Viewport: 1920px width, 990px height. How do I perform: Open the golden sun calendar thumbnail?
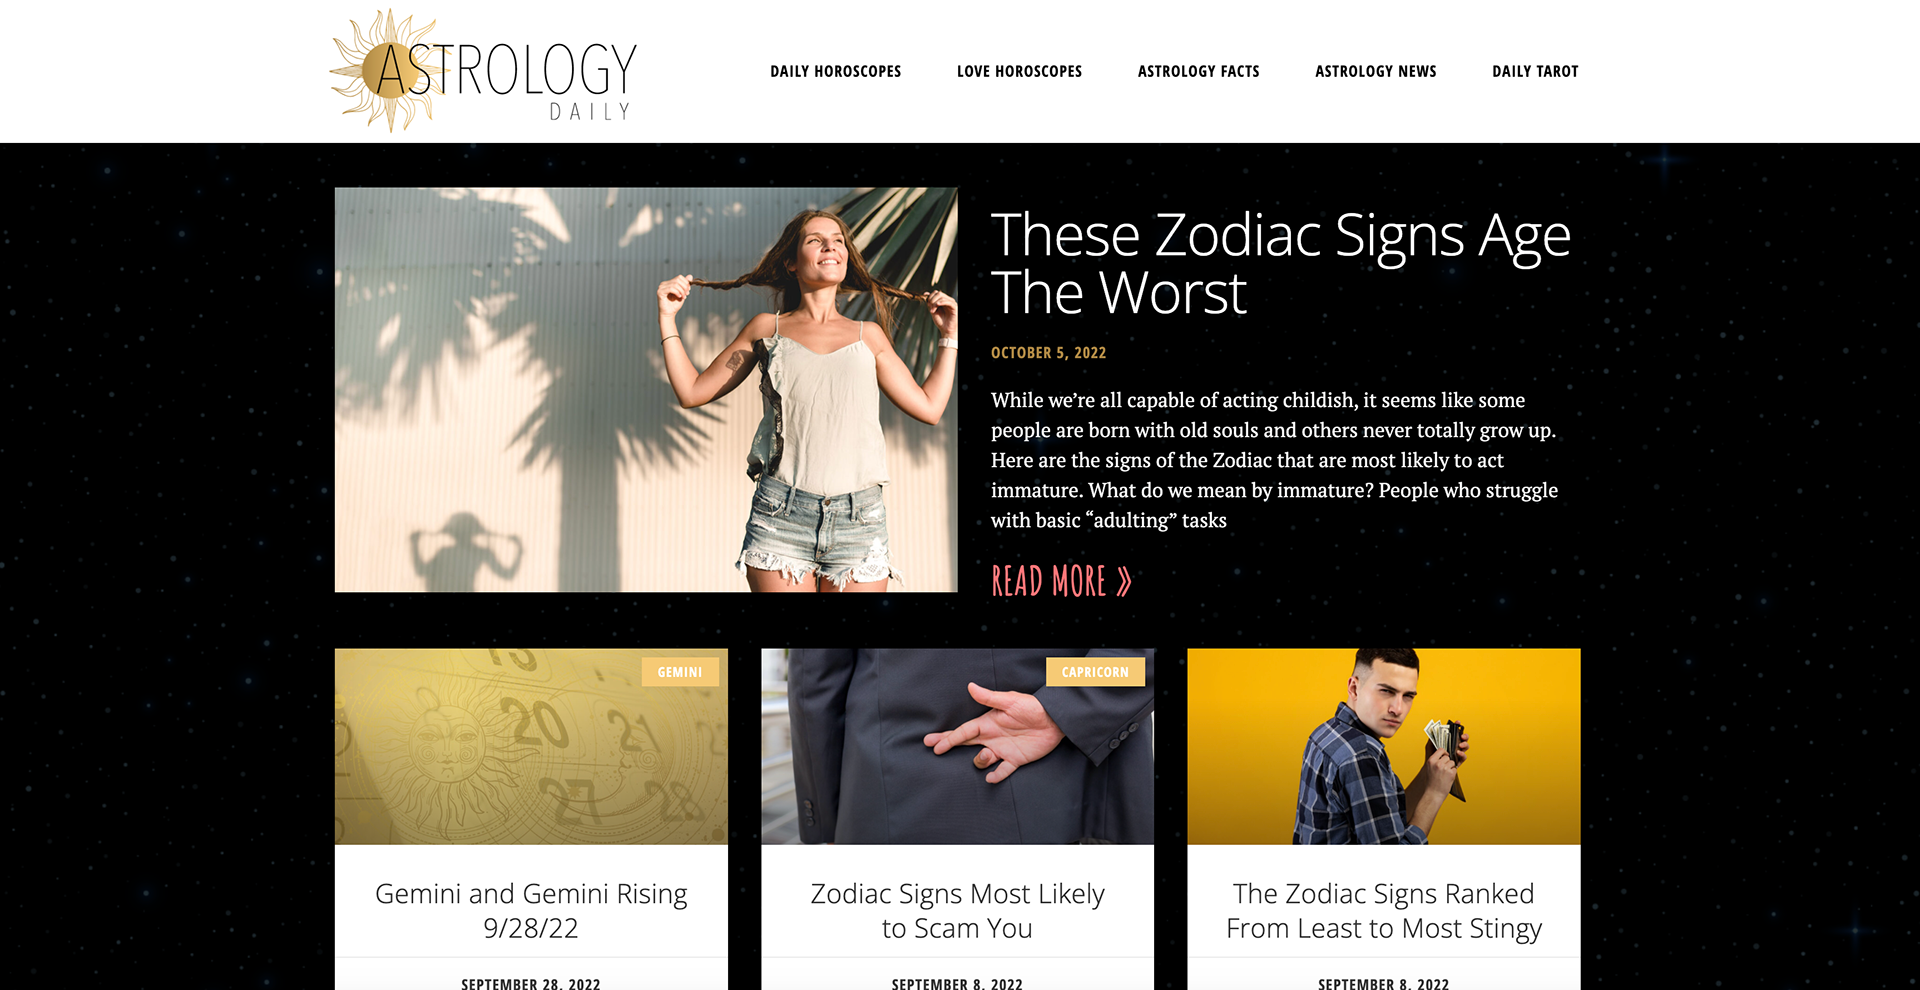coord(531,746)
